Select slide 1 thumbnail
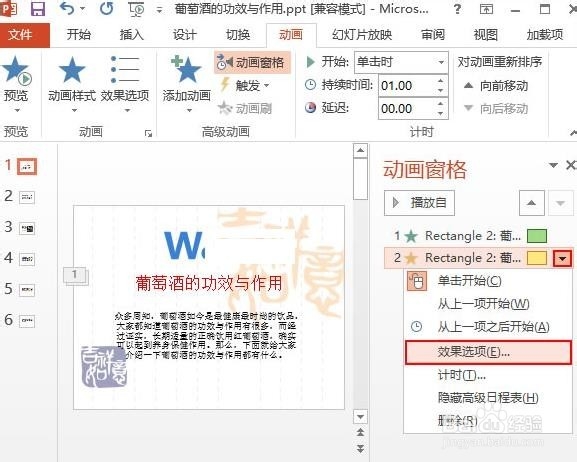The width and height of the screenshot is (577, 462). pos(28,167)
